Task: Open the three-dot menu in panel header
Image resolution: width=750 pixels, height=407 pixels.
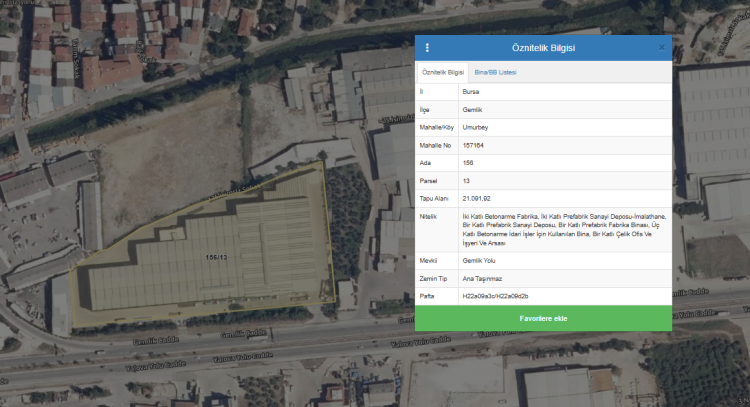Action: 428,48
